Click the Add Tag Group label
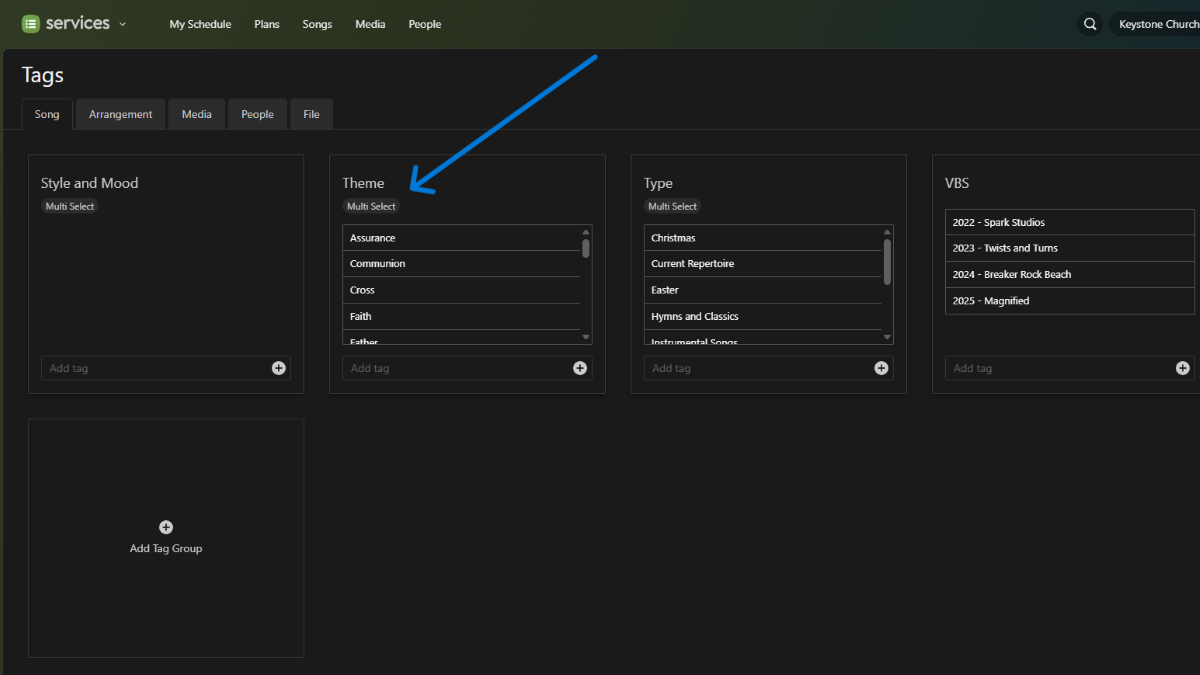This screenshot has width=1200, height=675. (166, 548)
